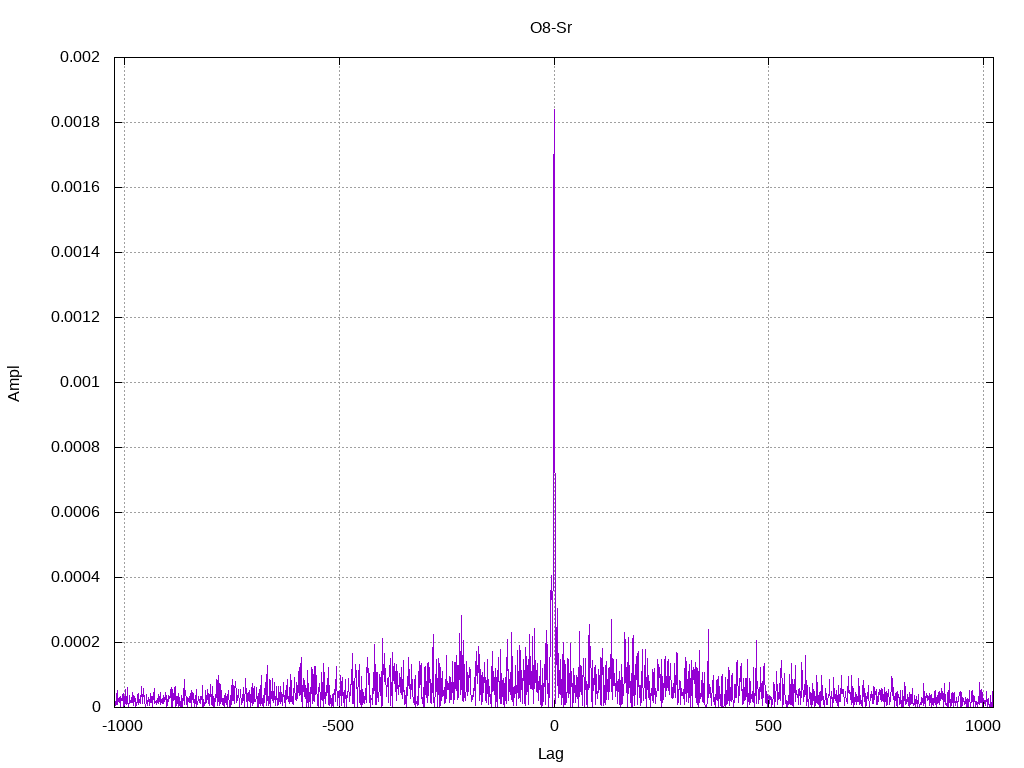
Task: Click the plot title O8-Sr
Action: tap(551, 28)
